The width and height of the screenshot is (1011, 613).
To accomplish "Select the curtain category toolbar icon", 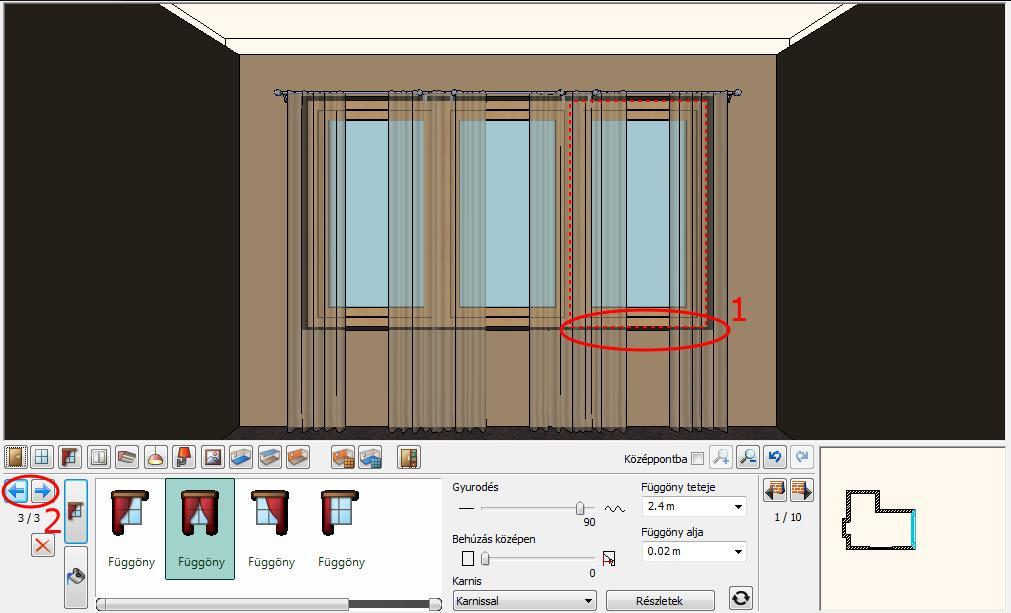I will click(70, 458).
